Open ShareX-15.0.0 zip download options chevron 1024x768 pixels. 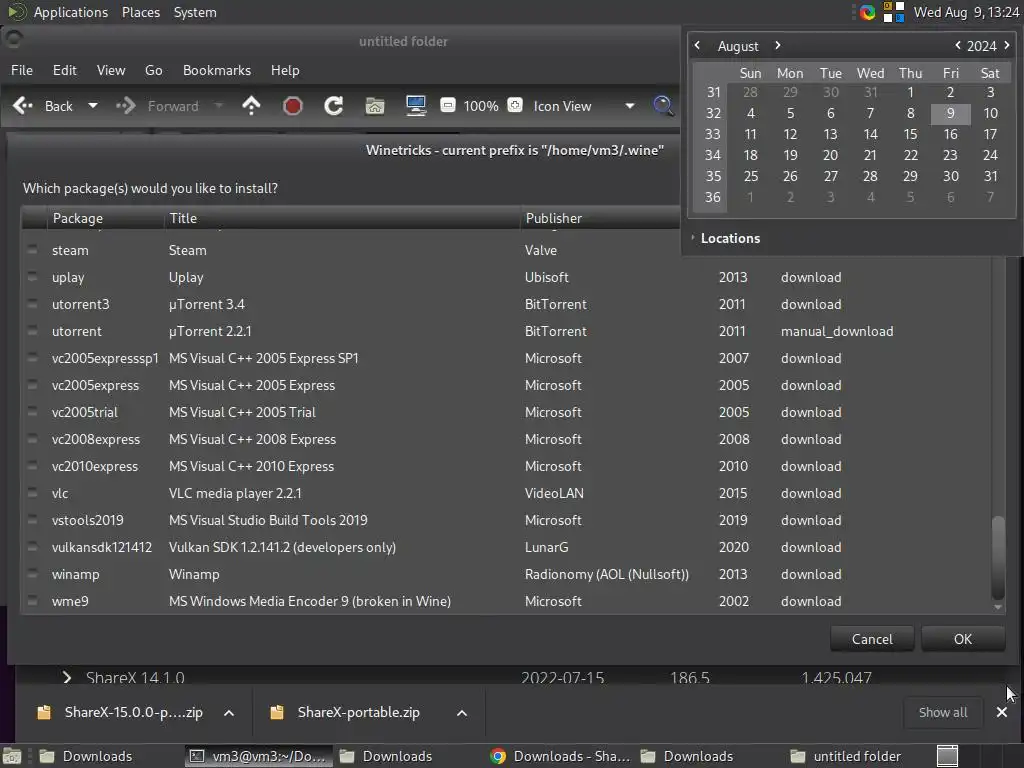click(229, 712)
